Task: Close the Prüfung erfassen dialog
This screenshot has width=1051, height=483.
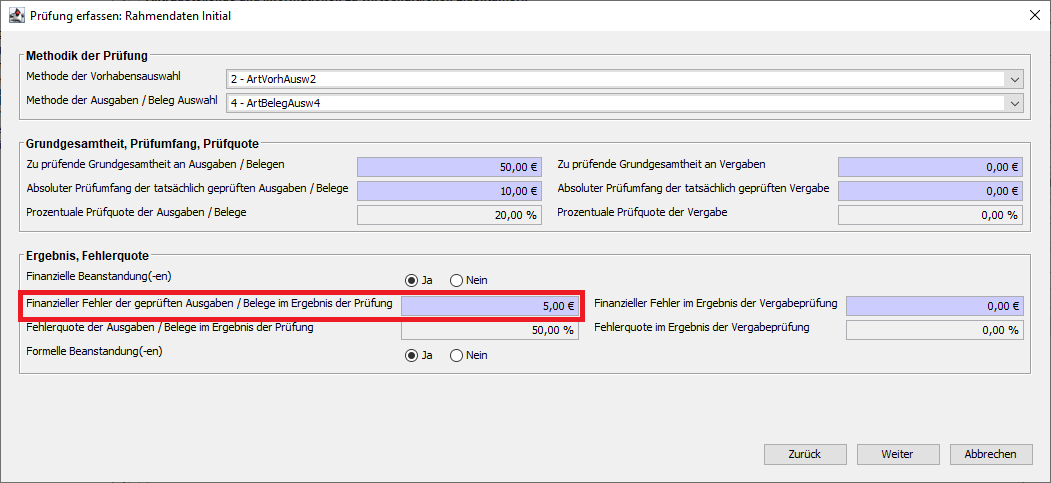Action: (x=1034, y=16)
